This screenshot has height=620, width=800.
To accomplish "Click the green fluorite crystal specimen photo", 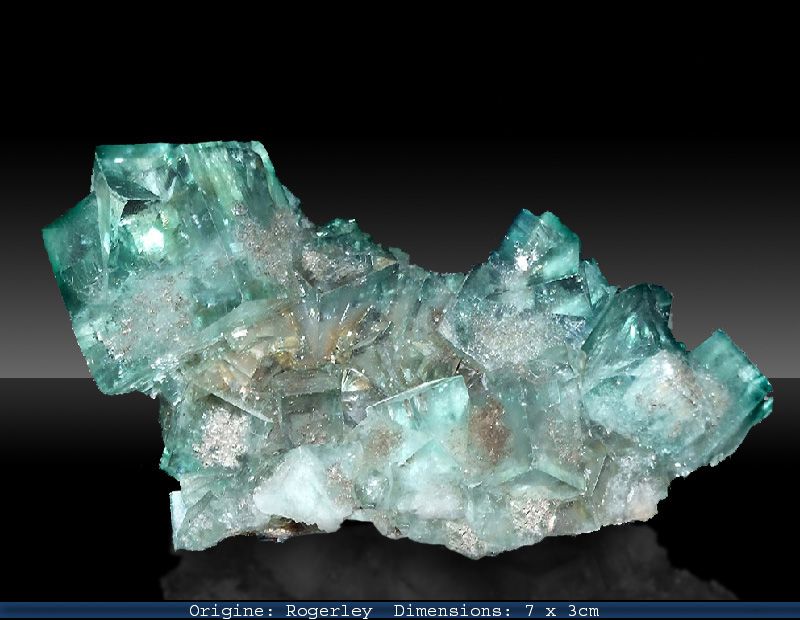I will (x=407, y=349).
